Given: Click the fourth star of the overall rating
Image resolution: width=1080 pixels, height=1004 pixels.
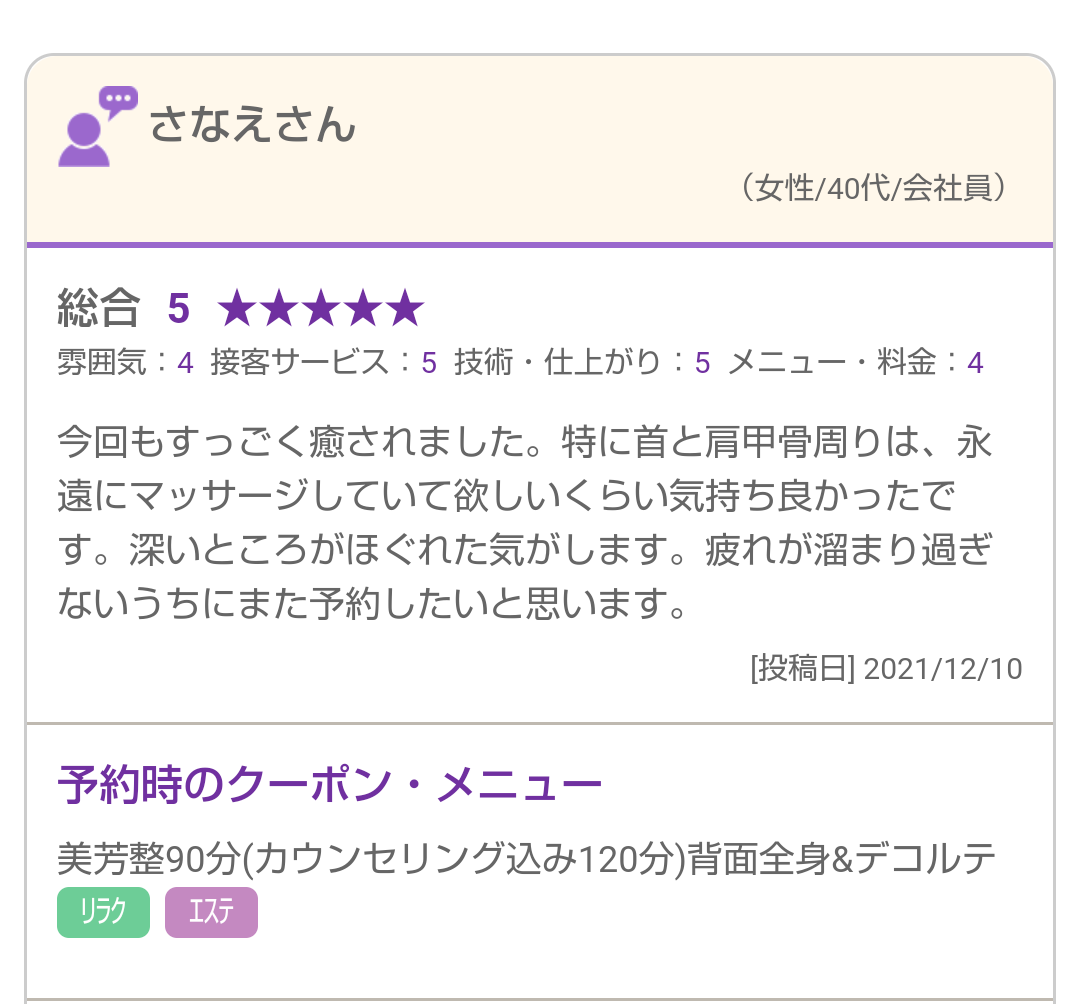Looking at the screenshot, I should click(363, 309).
